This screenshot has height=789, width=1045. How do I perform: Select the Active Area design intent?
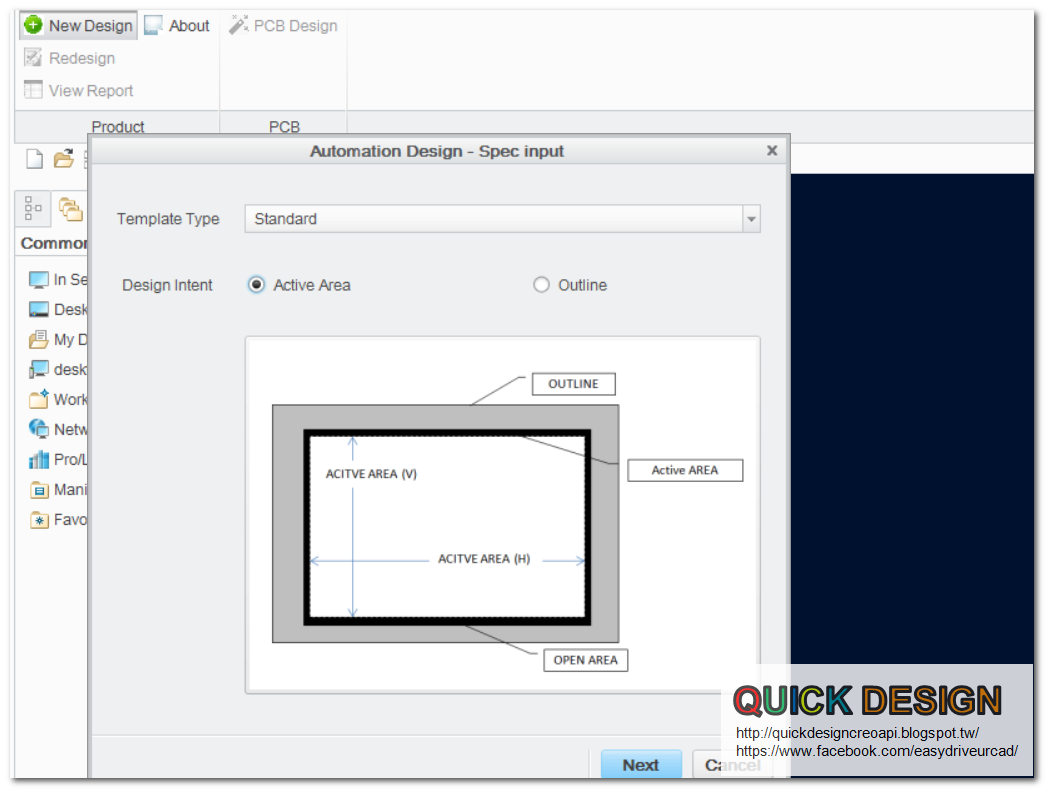(x=257, y=284)
